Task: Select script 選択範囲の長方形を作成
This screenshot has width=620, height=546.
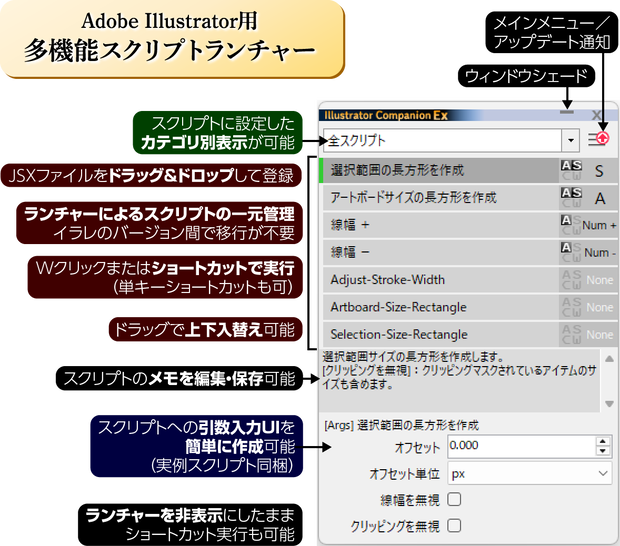Action: (x=440, y=170)
